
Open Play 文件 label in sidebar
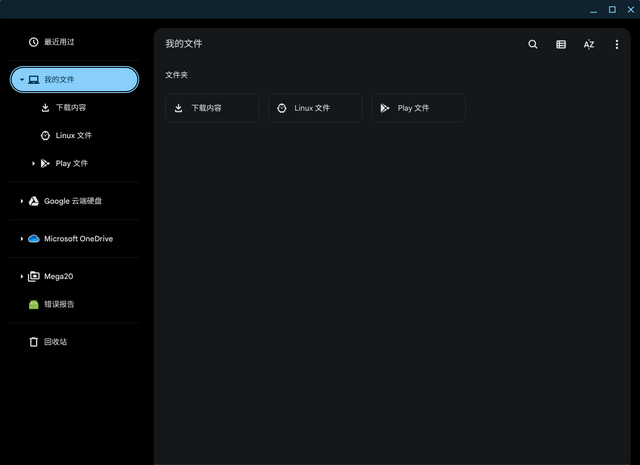click(72, 163)
